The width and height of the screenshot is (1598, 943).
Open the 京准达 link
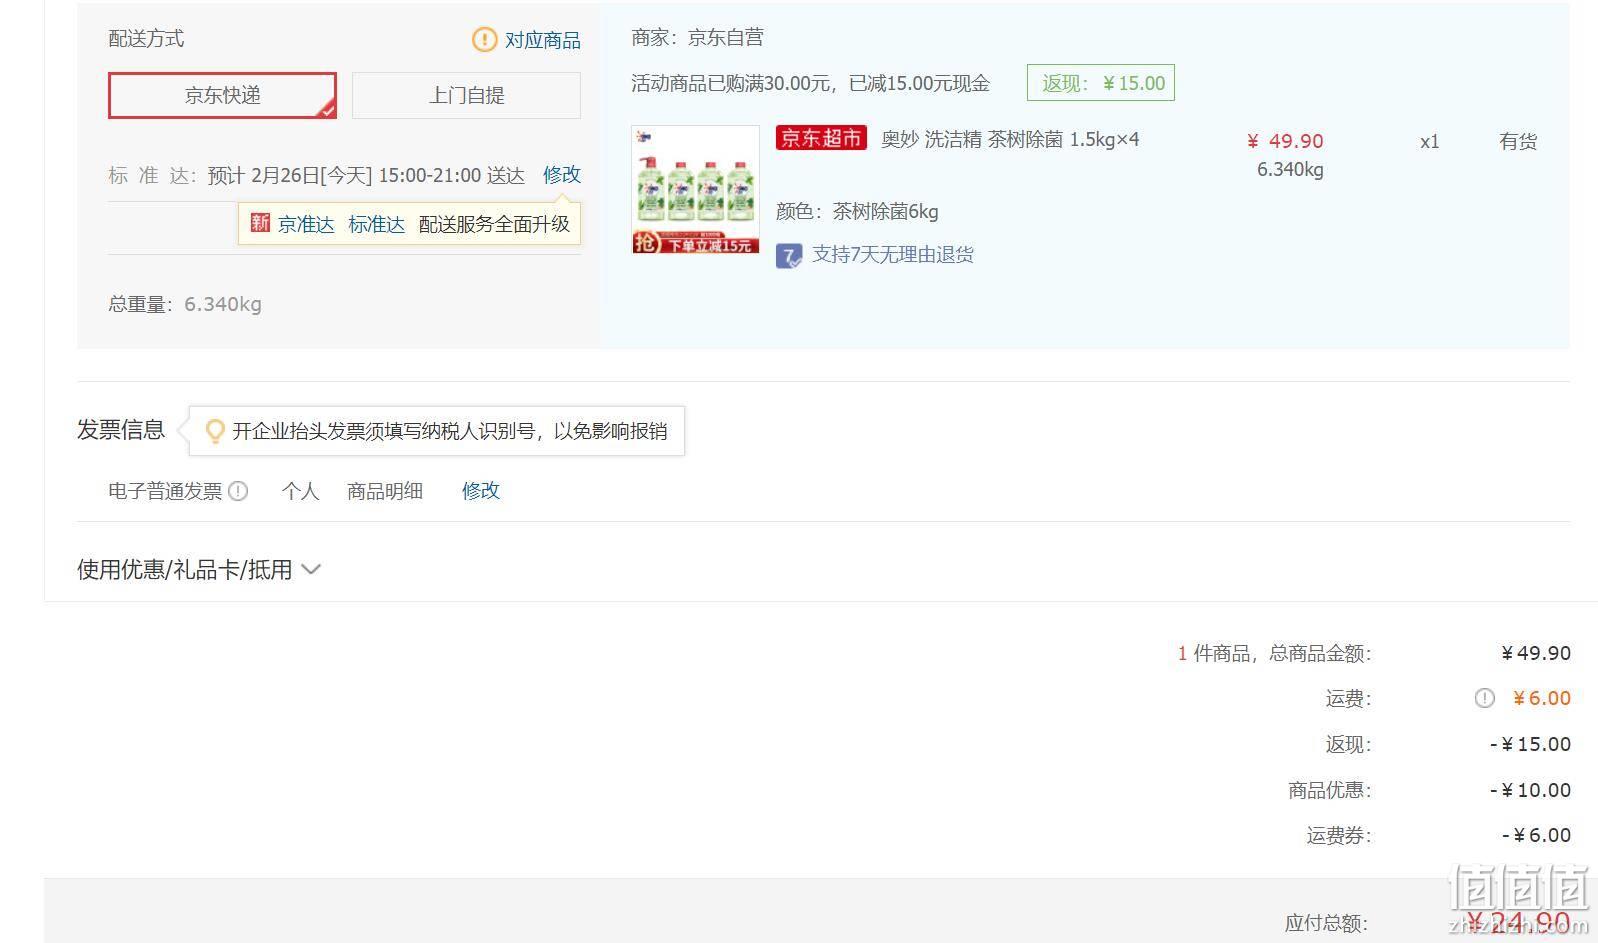306,224
